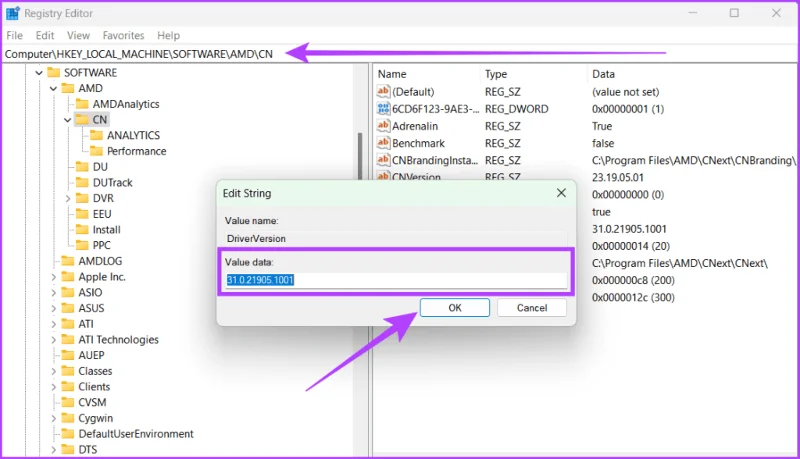Image resolution: width=800 pixels, height=459 pixels.
Task: Expand the ATI Technologies key
Action: click(53, 340)
